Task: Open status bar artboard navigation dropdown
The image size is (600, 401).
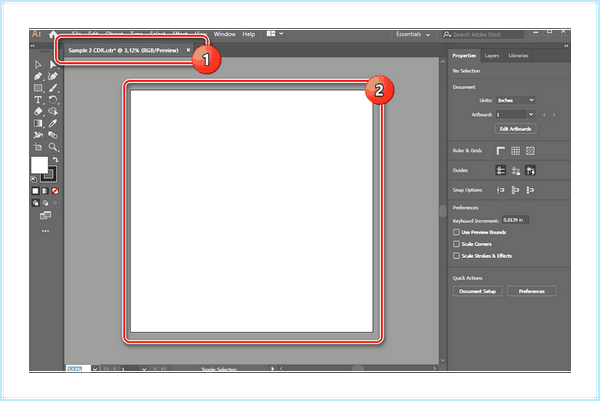Action: [144, 369]
